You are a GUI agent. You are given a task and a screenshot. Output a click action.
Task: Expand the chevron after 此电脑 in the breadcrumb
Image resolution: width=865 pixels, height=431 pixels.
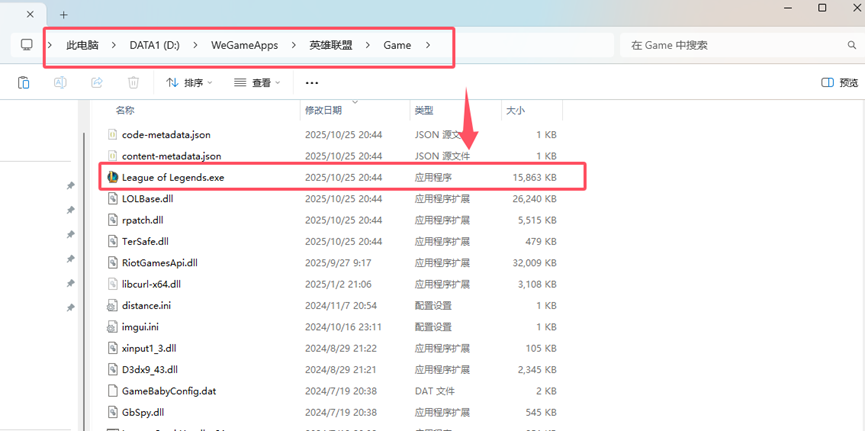pos(114,45)
